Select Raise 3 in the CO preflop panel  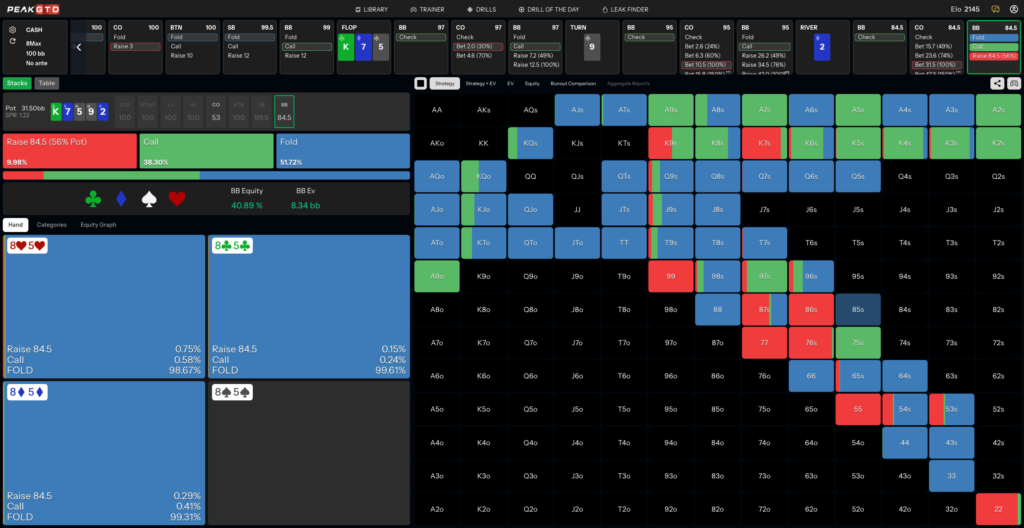136,46
